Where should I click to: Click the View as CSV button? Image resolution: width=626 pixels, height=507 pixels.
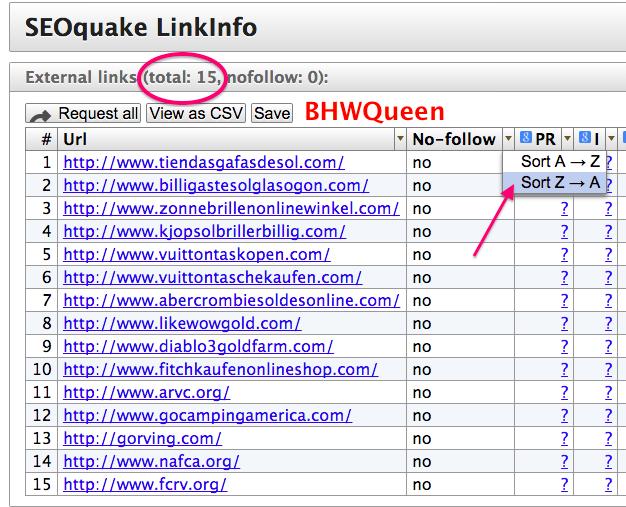tap(196, 114)
